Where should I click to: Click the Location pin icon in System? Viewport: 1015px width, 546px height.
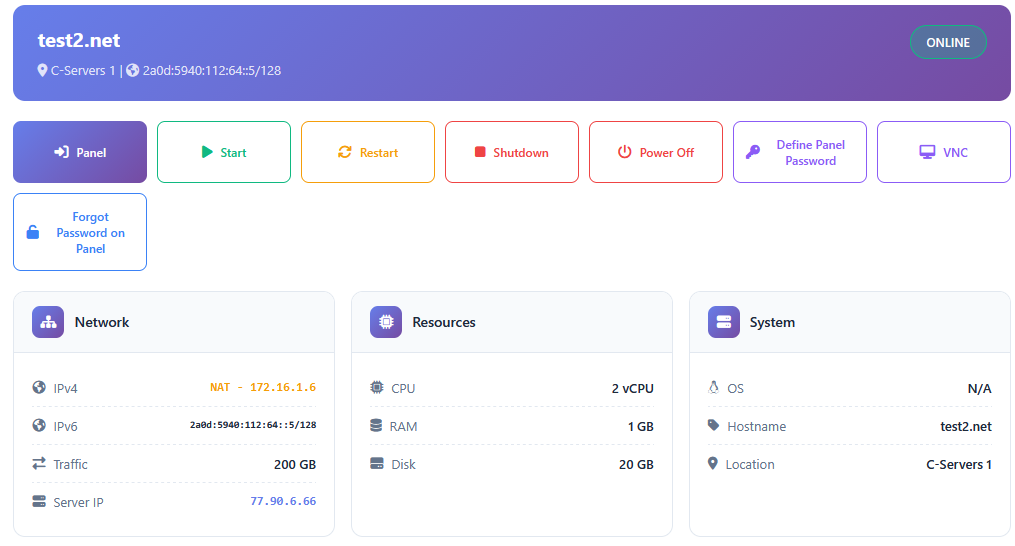click(713, 464)
